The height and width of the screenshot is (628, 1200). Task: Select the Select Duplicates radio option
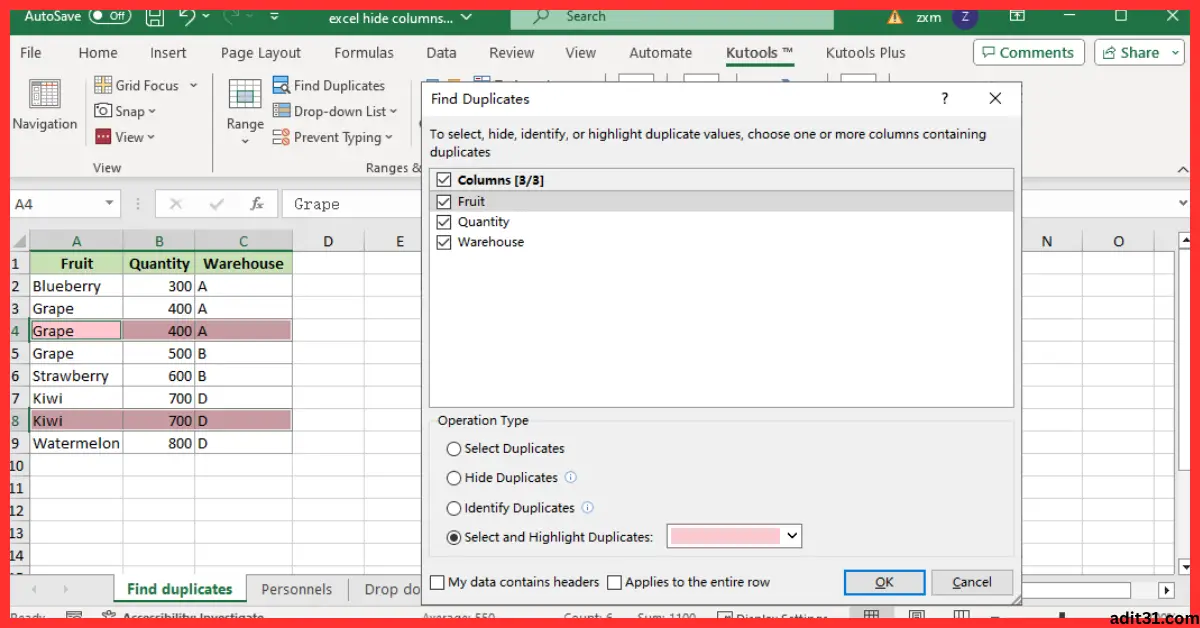pos(454,449)
